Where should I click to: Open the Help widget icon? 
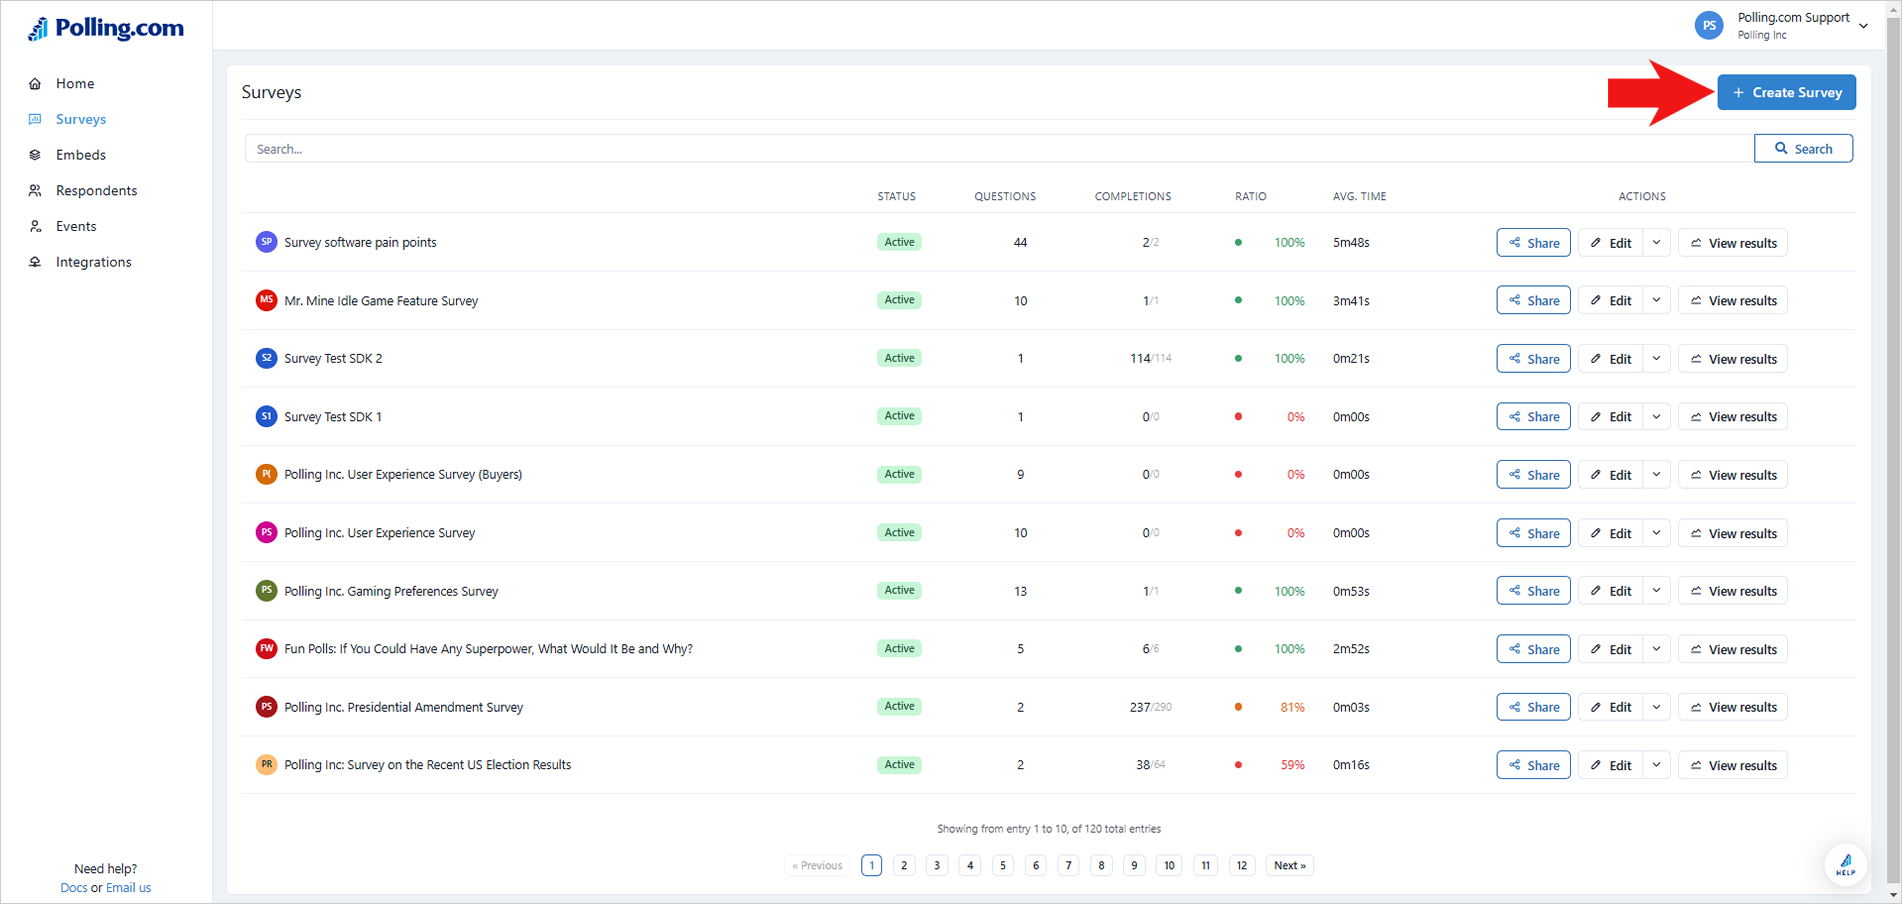pos(1845,864)
